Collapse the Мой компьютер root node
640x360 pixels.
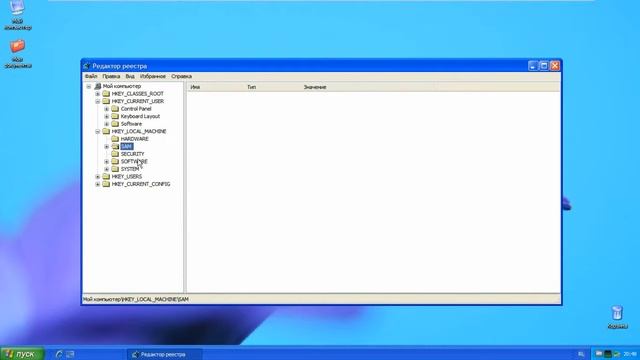pyautogui.click(x=89, y=87)
